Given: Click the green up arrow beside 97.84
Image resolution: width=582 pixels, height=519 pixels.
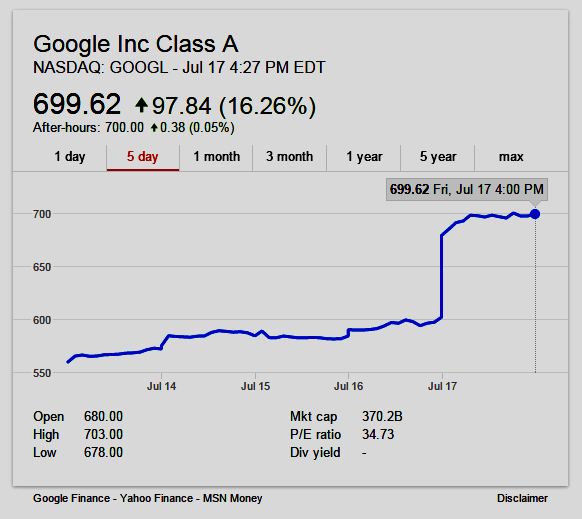Looking at the screenshot, I should tap(141, 105).
